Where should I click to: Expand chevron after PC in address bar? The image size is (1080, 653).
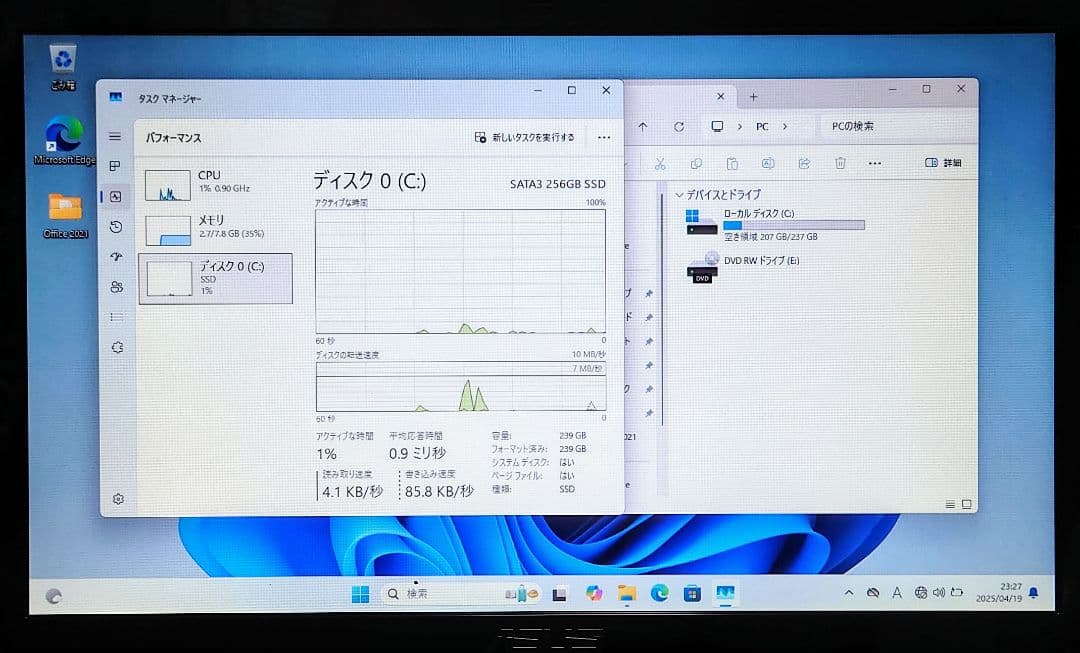tap(785, 127)
